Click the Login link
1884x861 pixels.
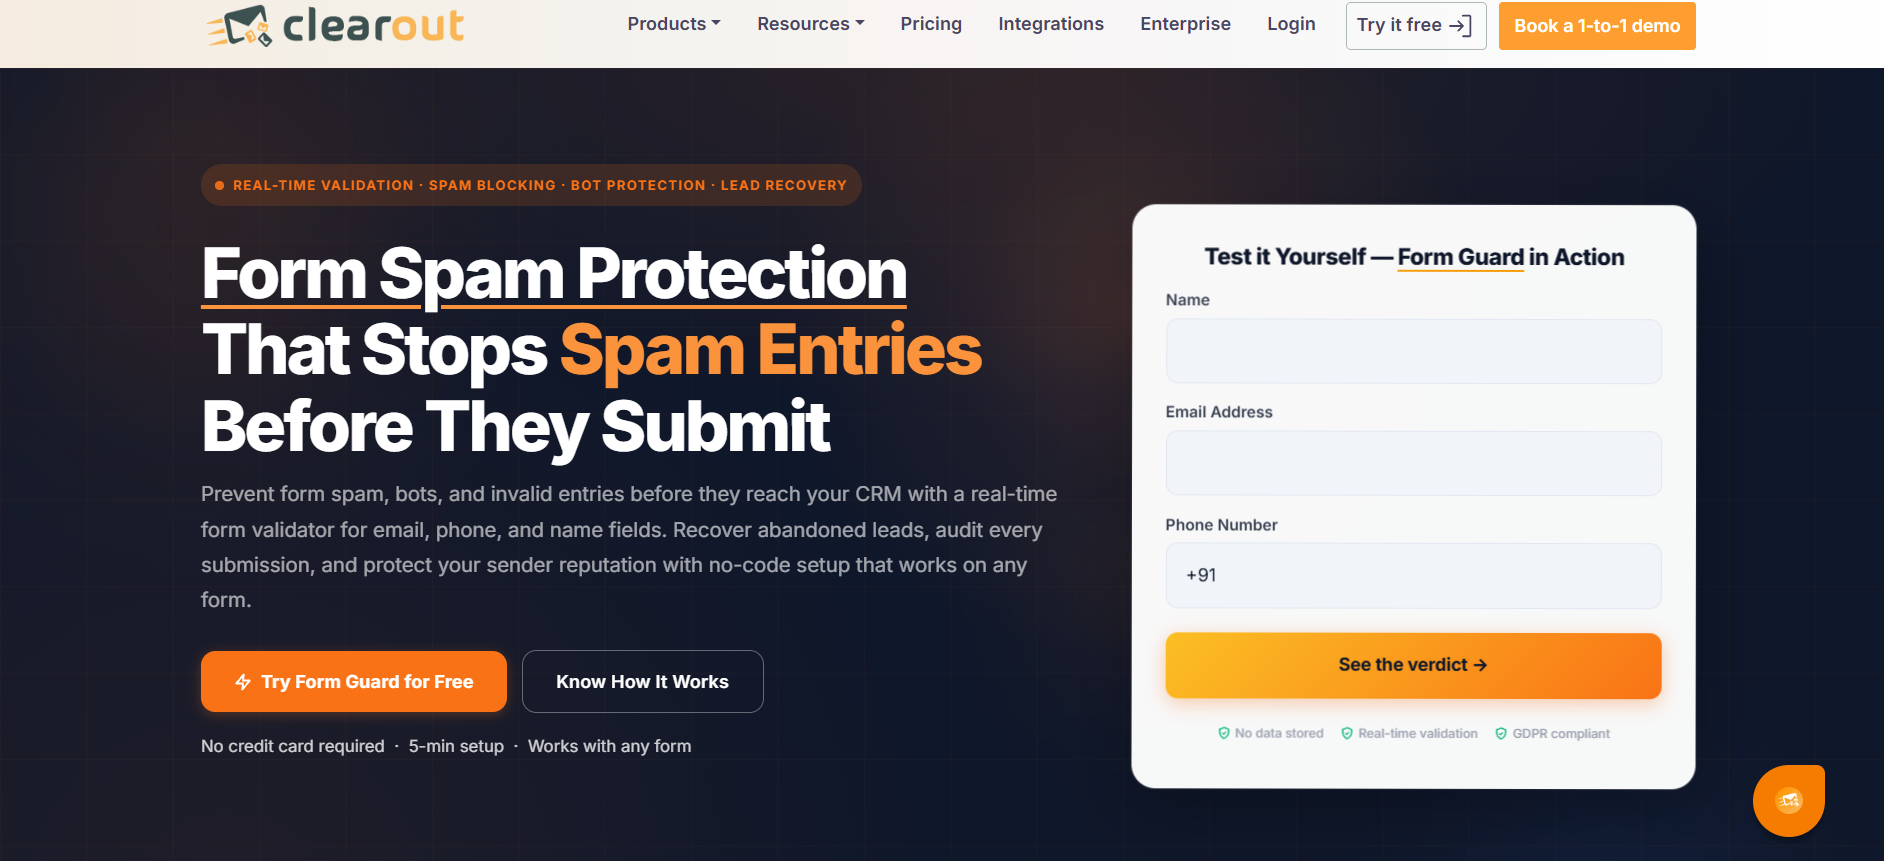click(x=1291, y=24)
